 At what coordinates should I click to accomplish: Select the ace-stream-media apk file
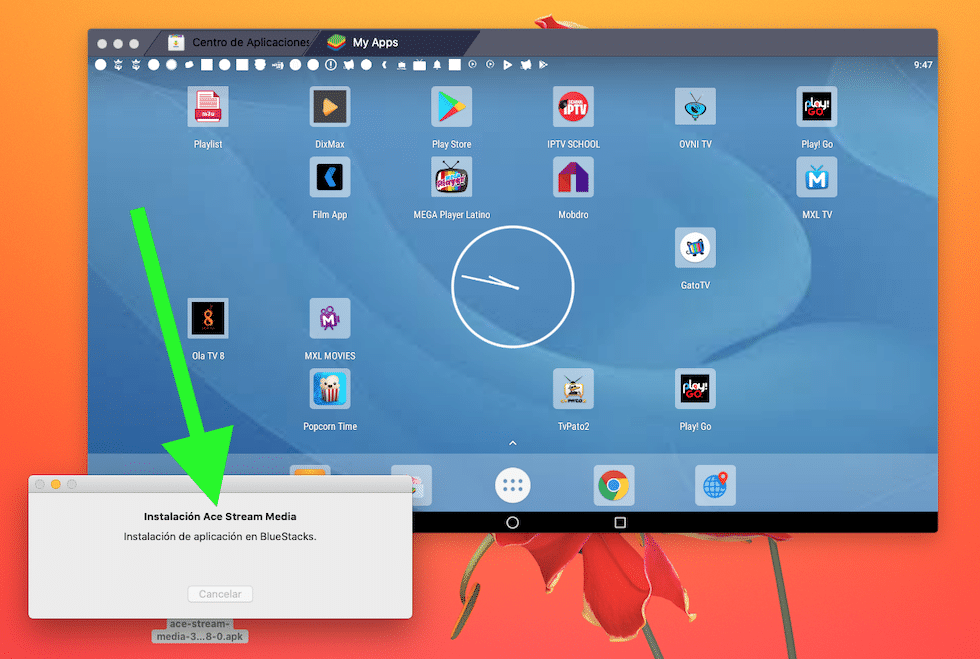tap(199, 628)
